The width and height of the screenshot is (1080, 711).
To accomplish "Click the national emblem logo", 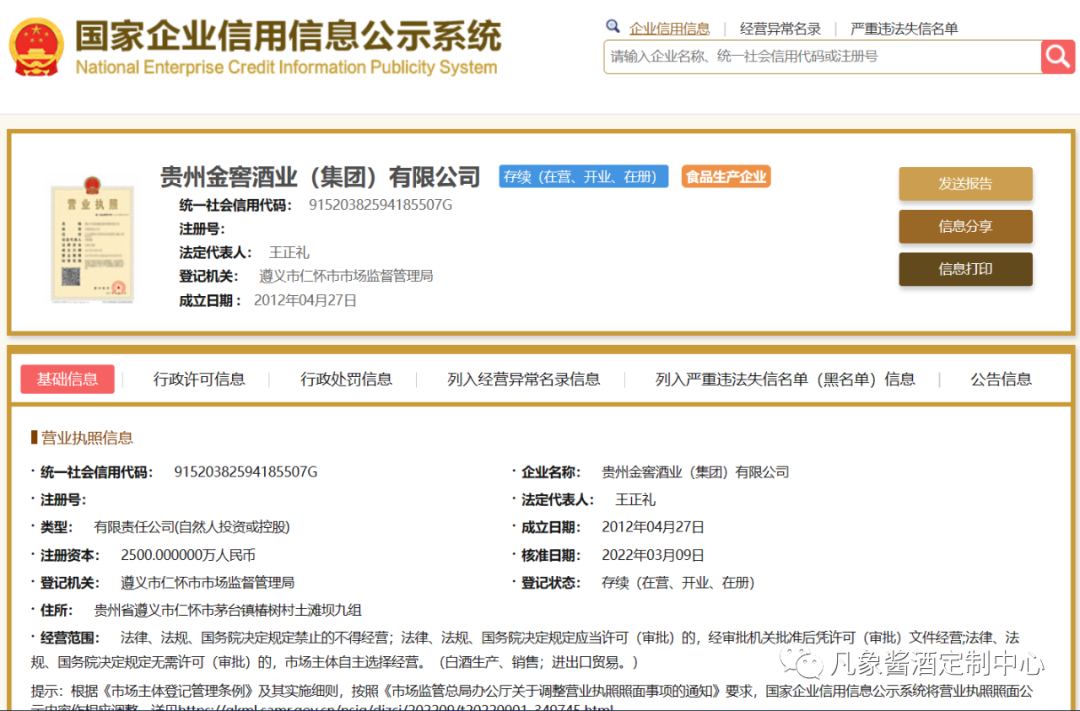I will (36, 47).
